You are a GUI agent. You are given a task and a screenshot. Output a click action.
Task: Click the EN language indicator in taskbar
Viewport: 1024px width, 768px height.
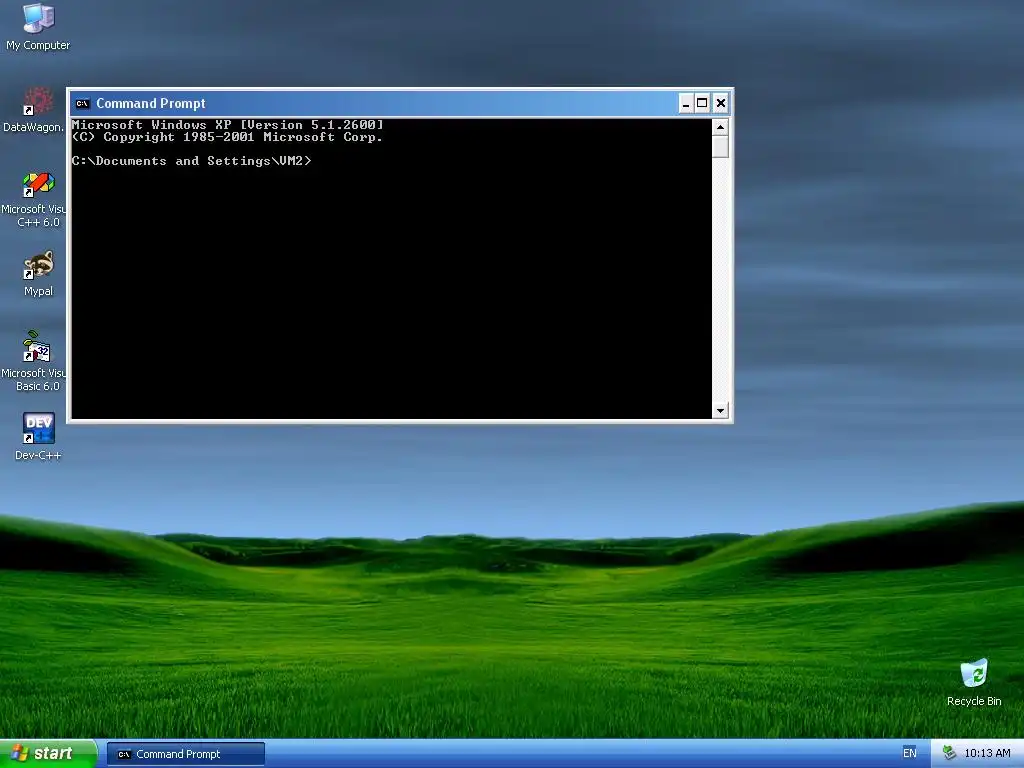click(910, 753)
